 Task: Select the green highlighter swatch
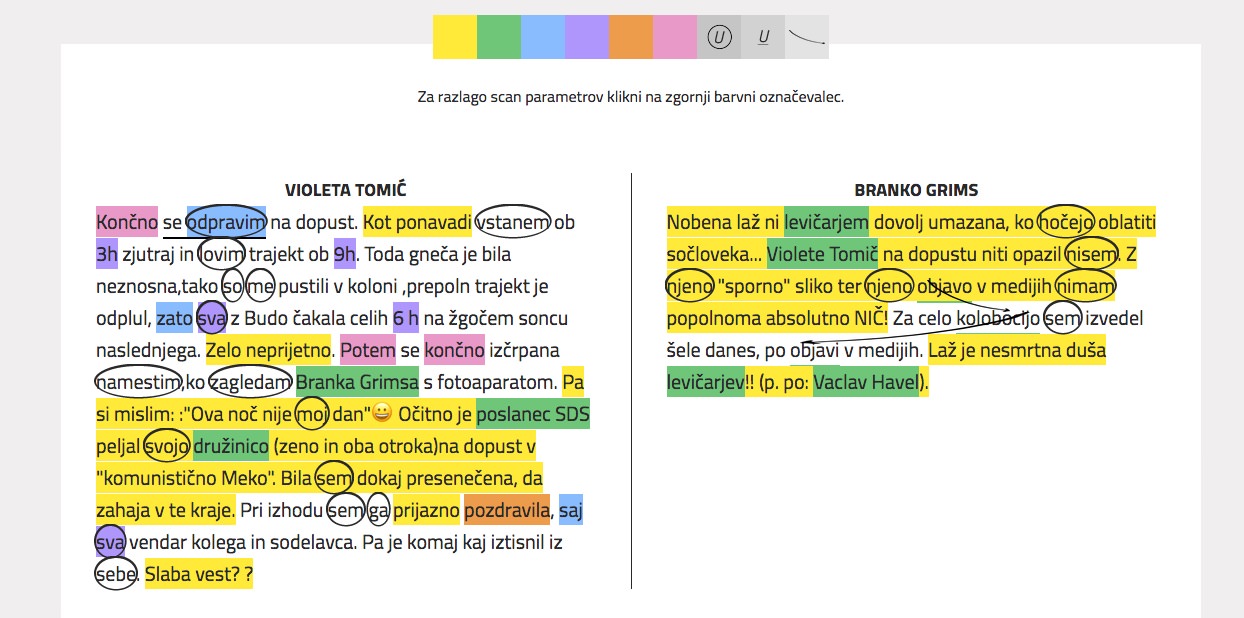(499, 37)
